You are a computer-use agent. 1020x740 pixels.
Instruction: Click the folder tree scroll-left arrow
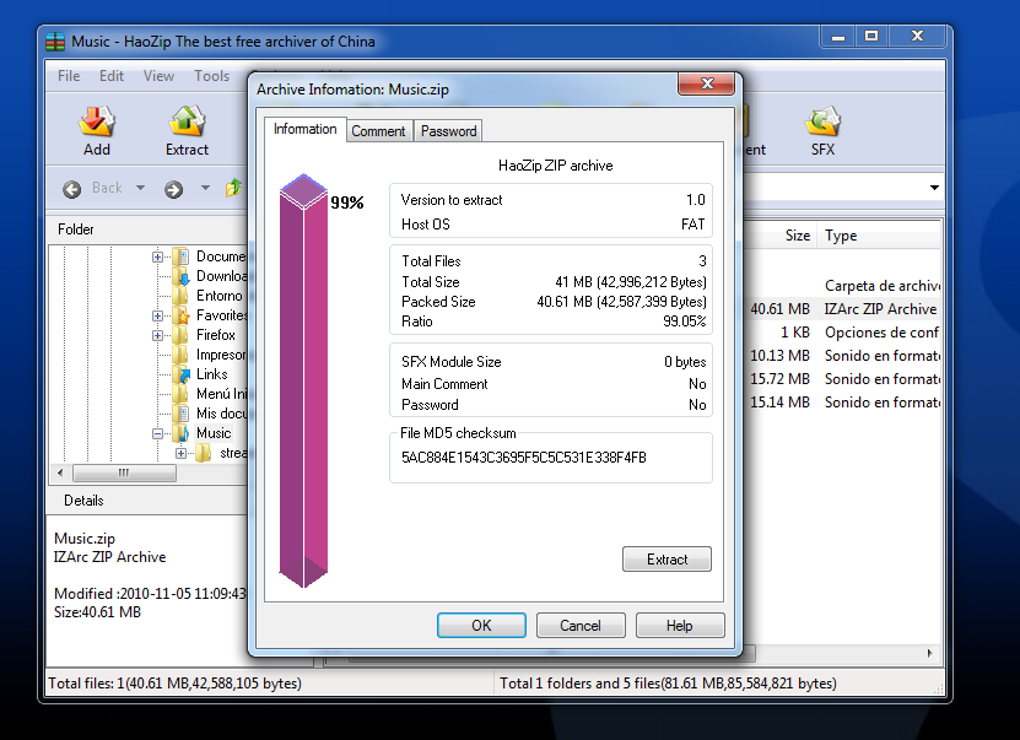coord(60,473)
